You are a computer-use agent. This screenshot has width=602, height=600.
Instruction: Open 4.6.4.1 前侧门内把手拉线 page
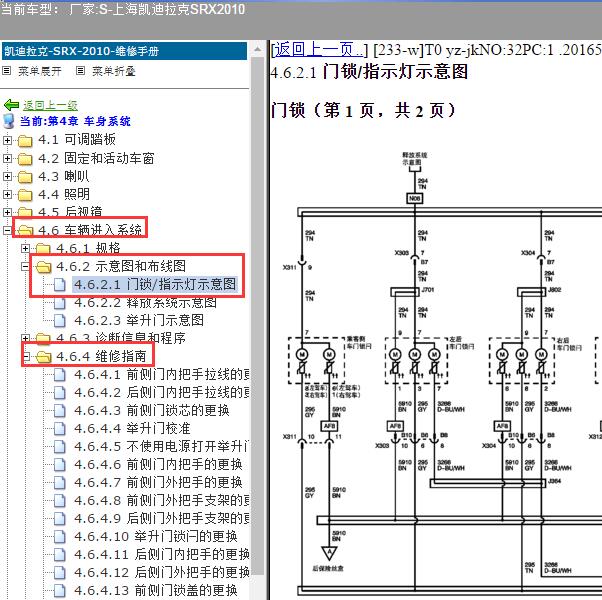point(162,374)
